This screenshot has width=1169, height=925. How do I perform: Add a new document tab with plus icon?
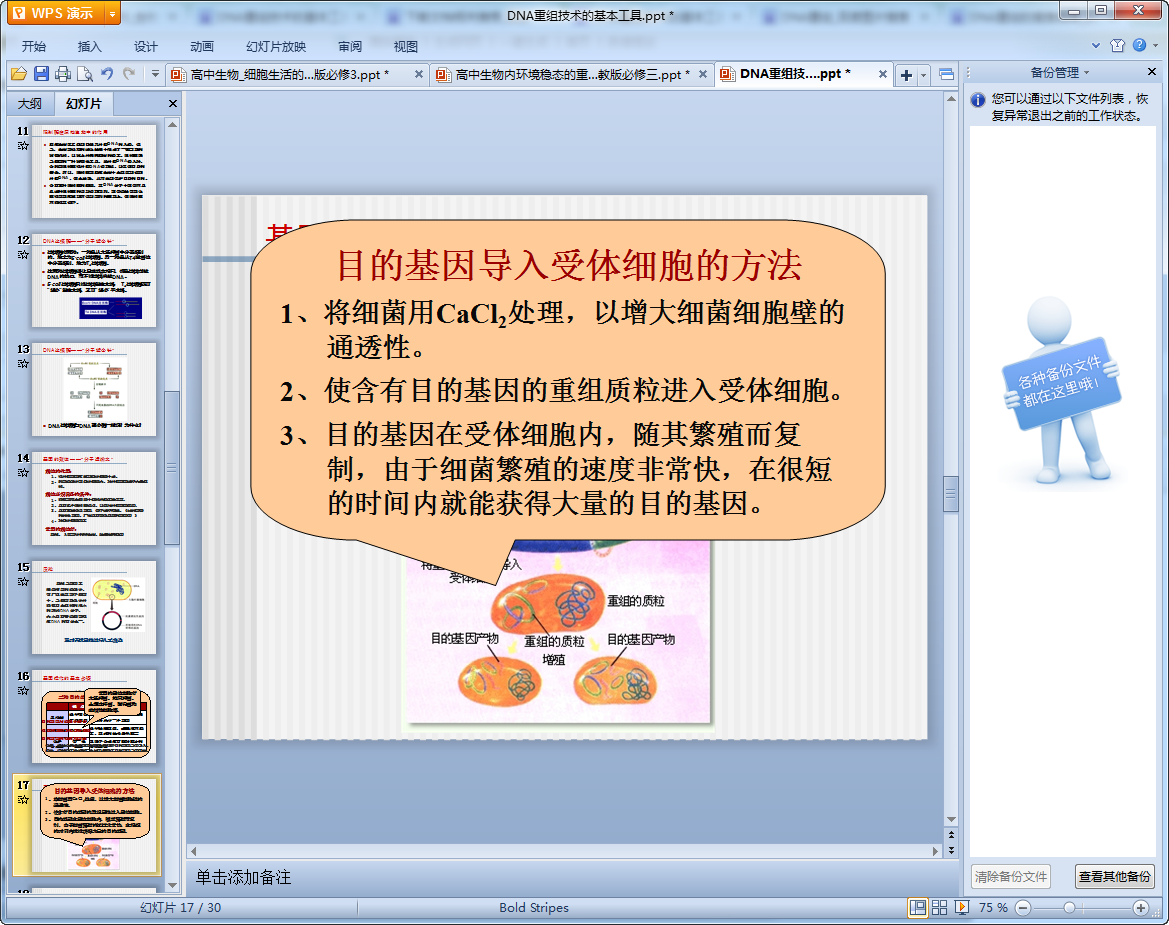tap(907, 75)
